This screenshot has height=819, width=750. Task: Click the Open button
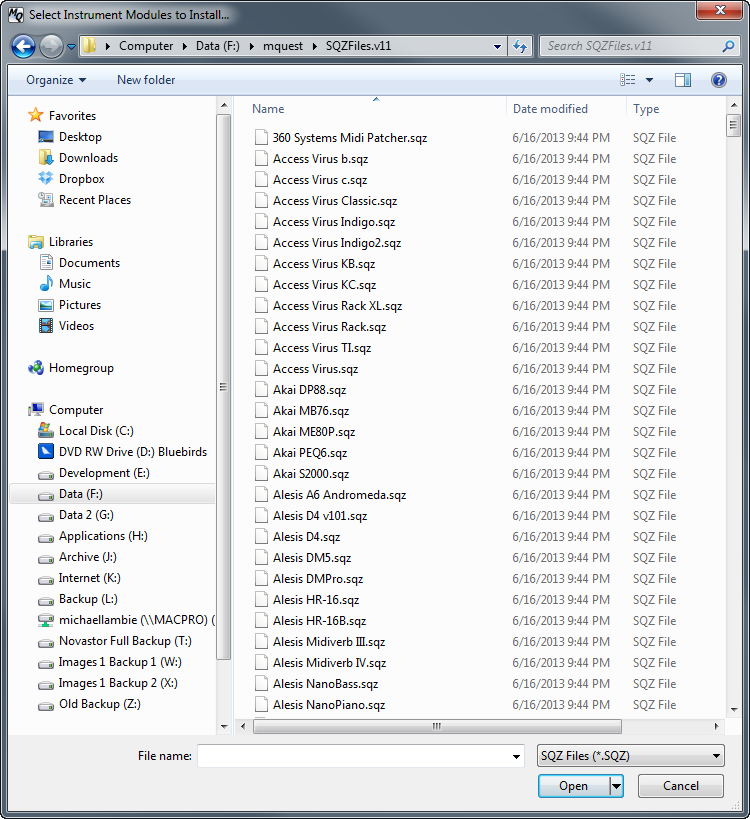(573, 786)
